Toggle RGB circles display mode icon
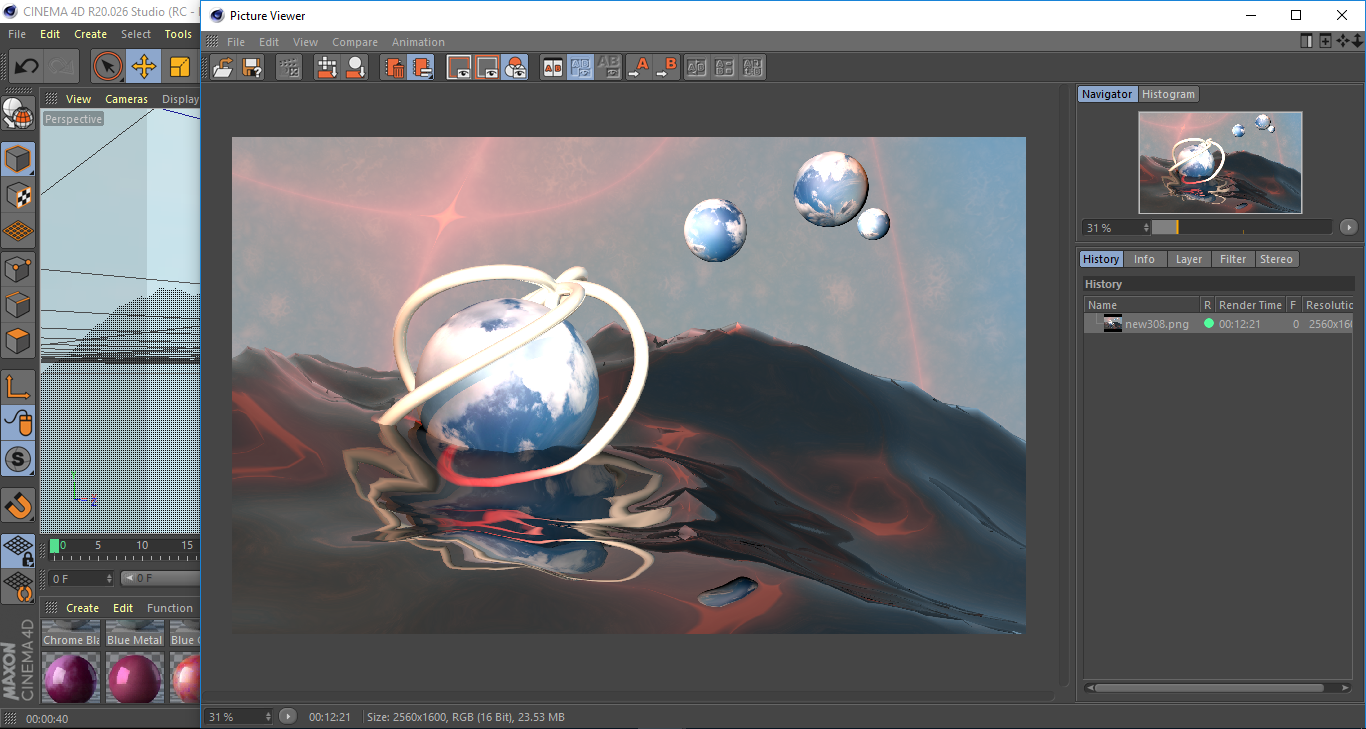Screen dimensions: 1366x729 tap(515, 67)
